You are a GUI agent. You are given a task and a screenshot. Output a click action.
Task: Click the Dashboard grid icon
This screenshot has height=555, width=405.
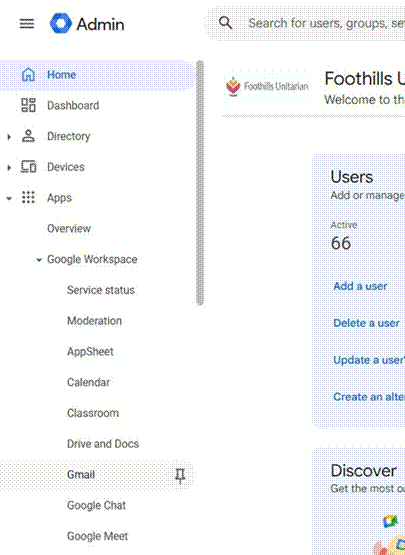point(28,105)
